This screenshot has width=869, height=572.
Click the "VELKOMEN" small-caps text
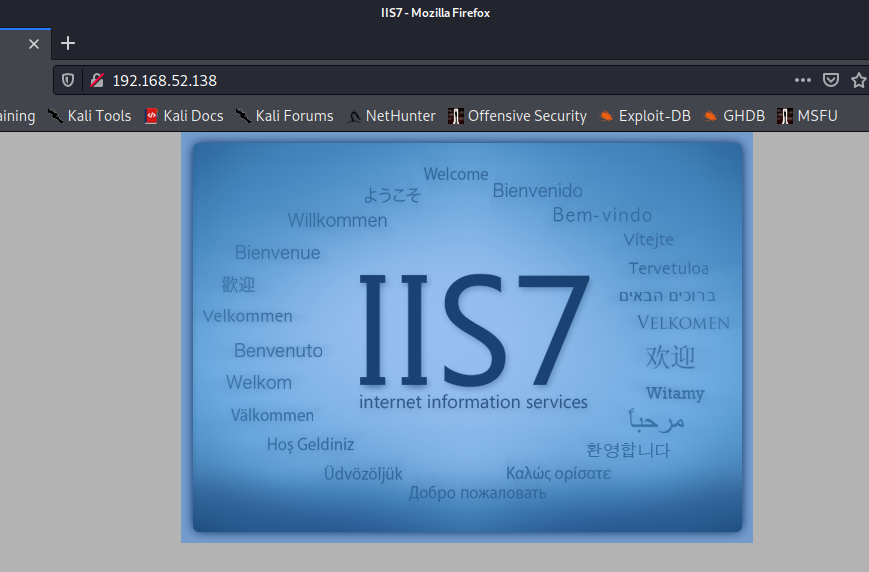coord(683,323)
